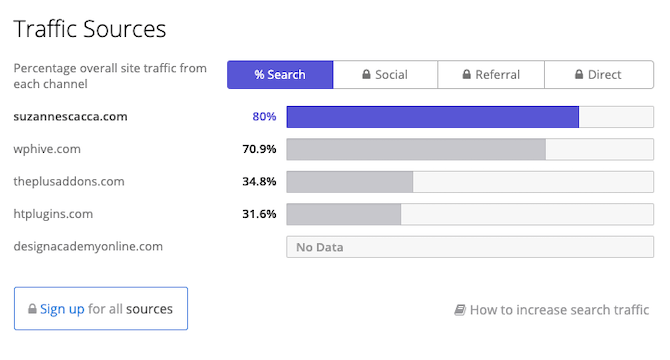Click the designacademyonline.com site label
The height and width of the screenshot is (360, 670).
point(88,246)
